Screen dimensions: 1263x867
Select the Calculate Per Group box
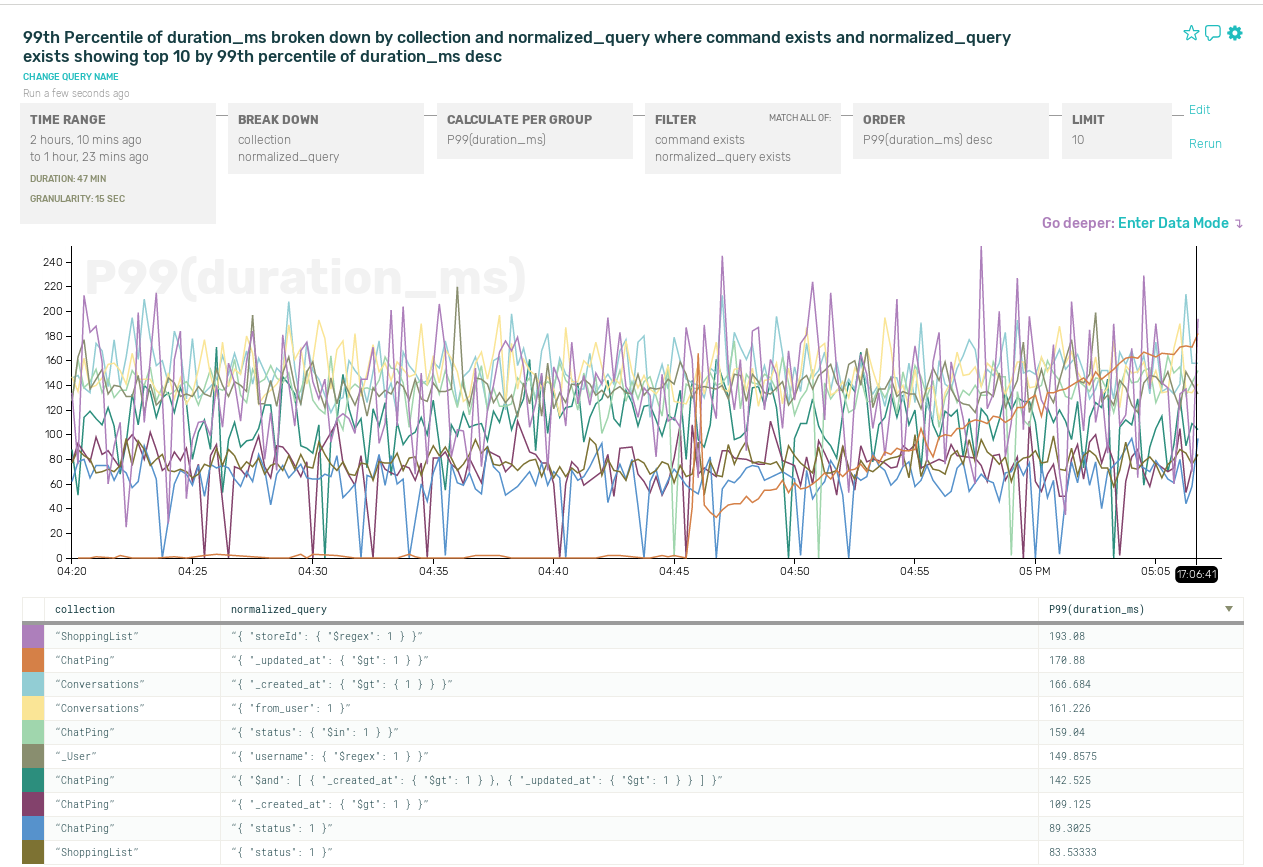534,130
